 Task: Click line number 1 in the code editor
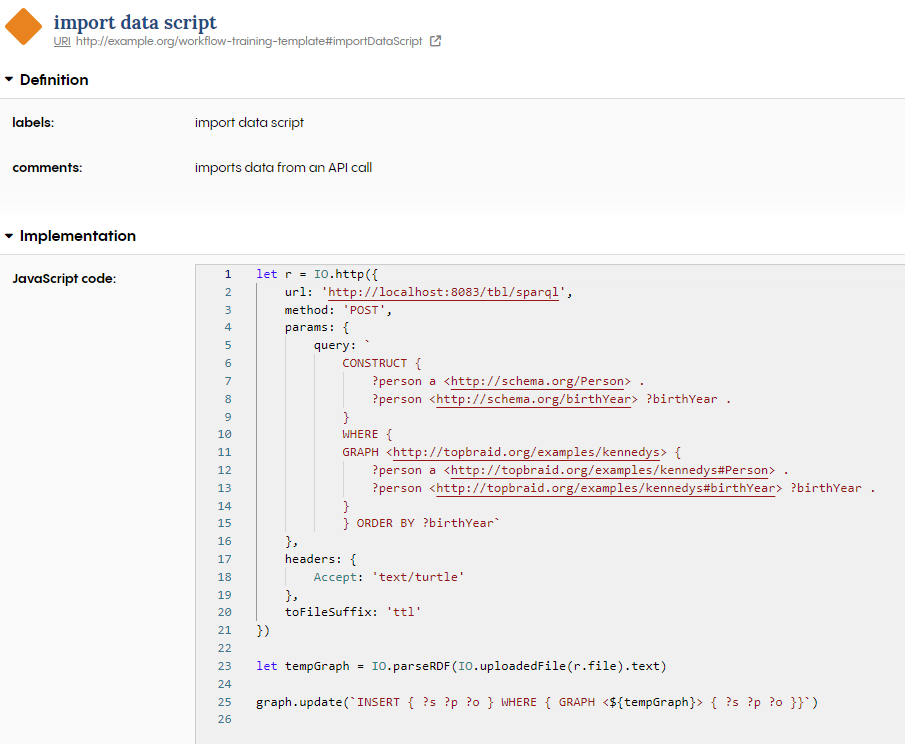point(228,274)
